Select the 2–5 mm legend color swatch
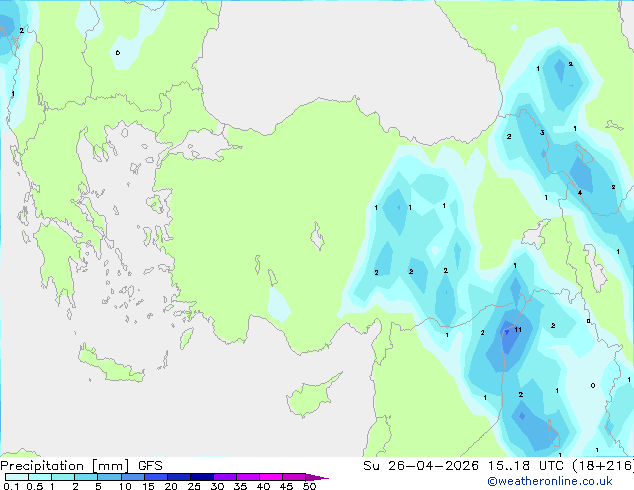The width and height of the screenshot is (634, 490). coord(86,477)
